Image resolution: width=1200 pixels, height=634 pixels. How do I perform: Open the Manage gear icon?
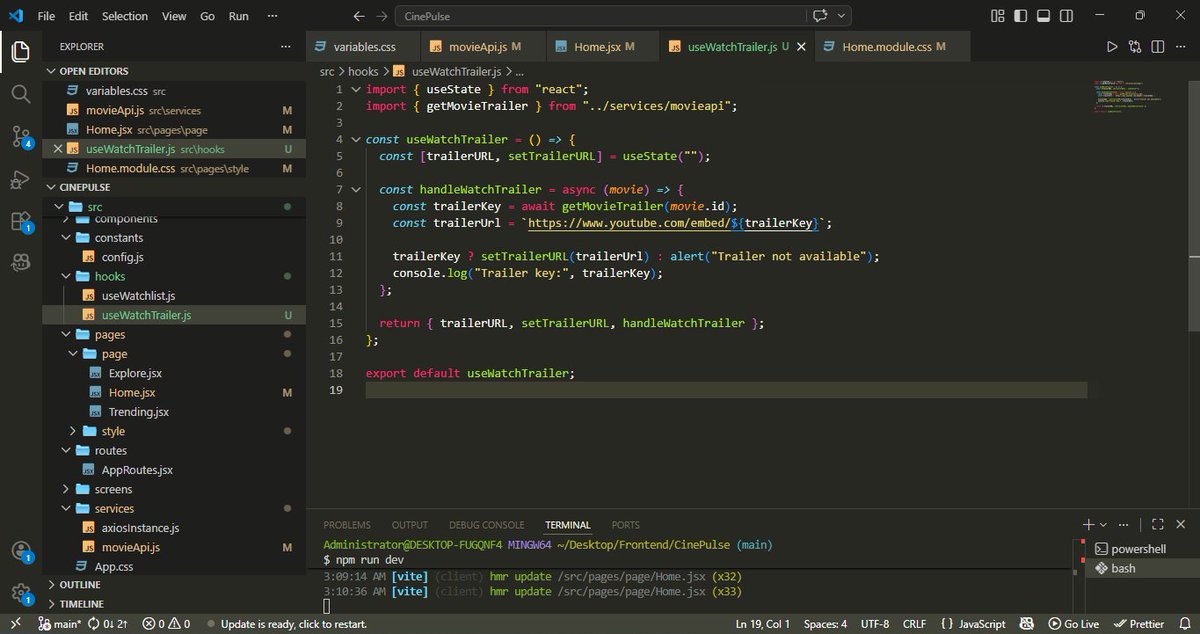click(x=21, y=592)
